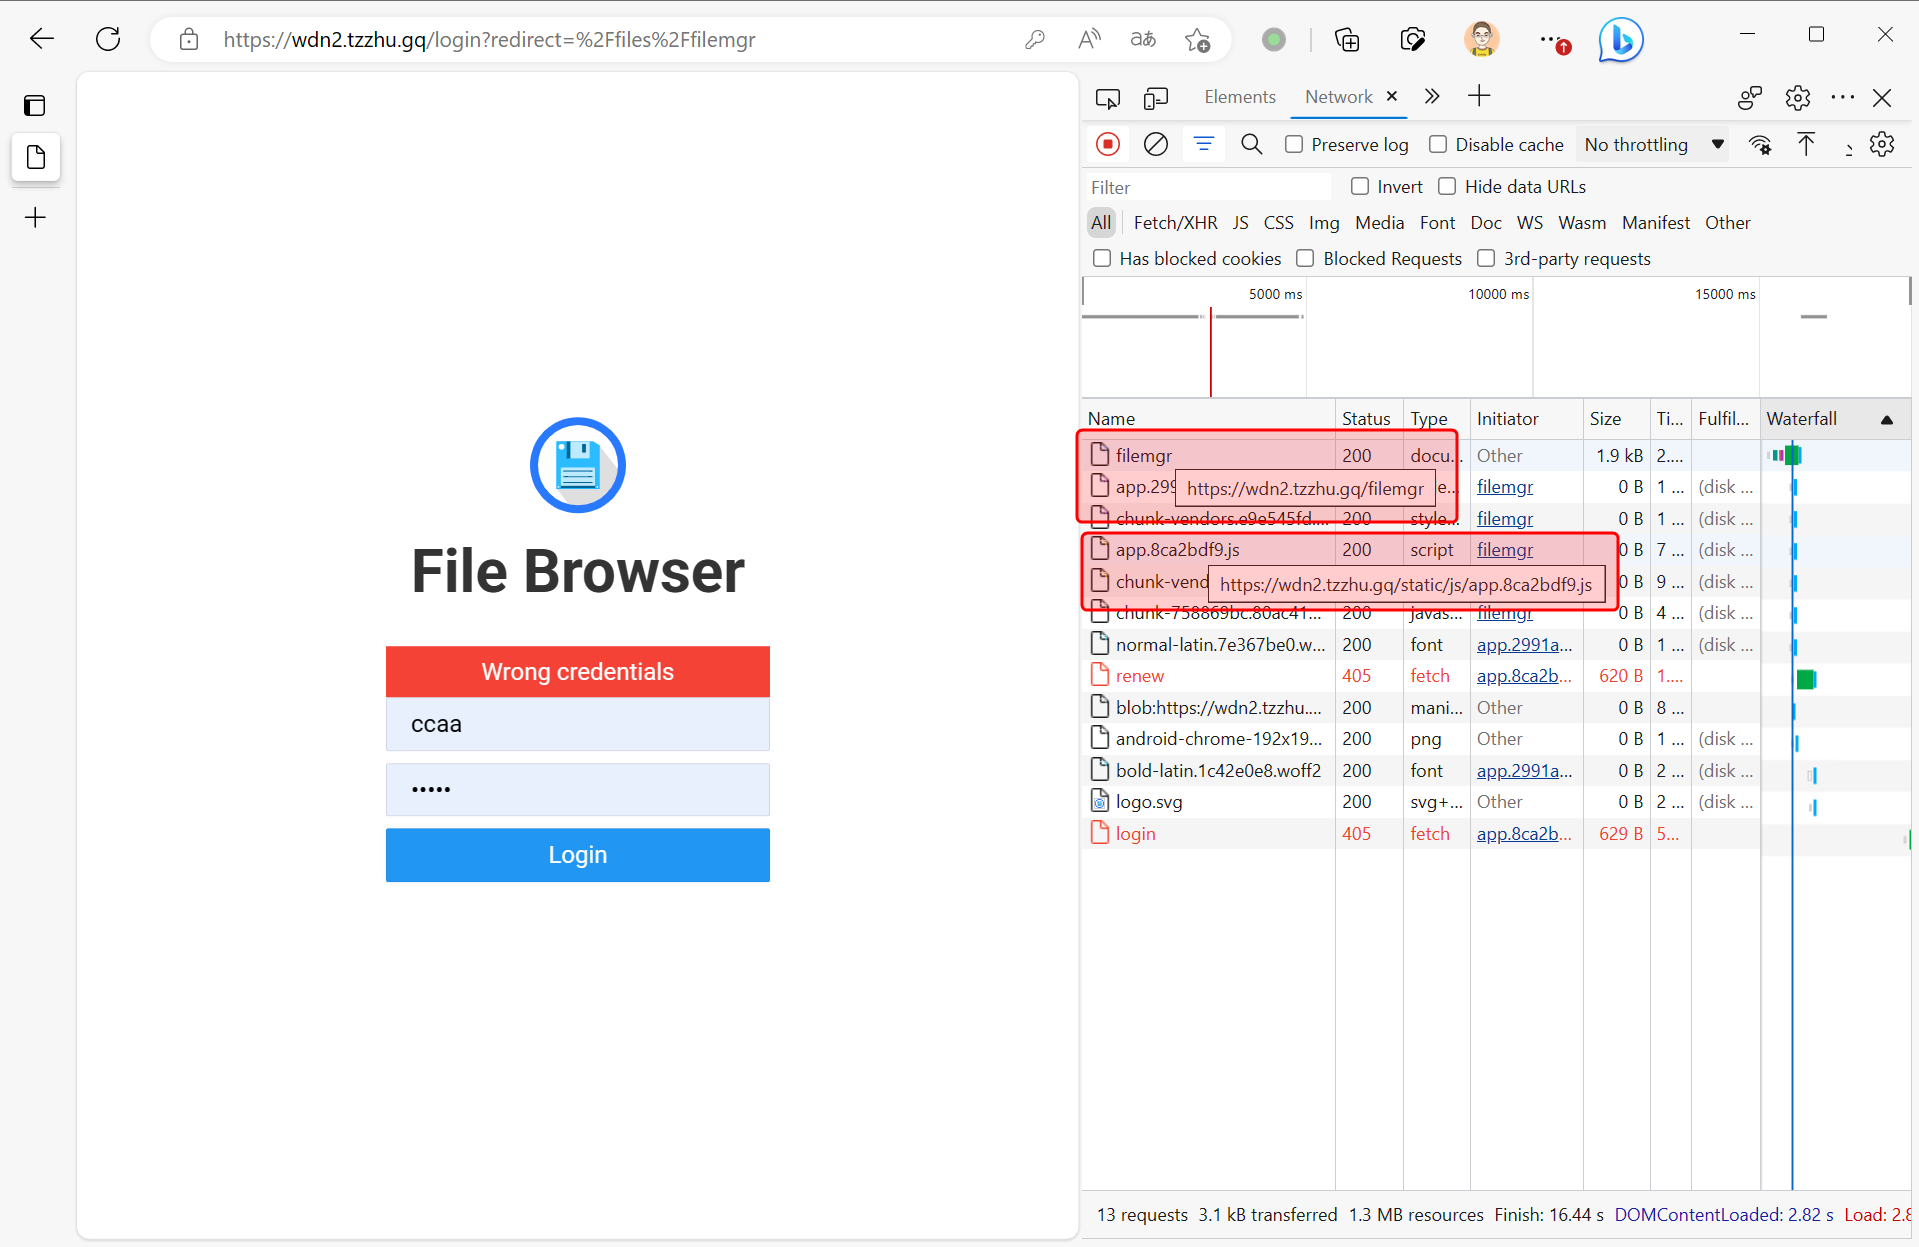The height and width of the screenshot is (1247, 1919).
Task: Click the record network log icon
Action: point(1108,144)
